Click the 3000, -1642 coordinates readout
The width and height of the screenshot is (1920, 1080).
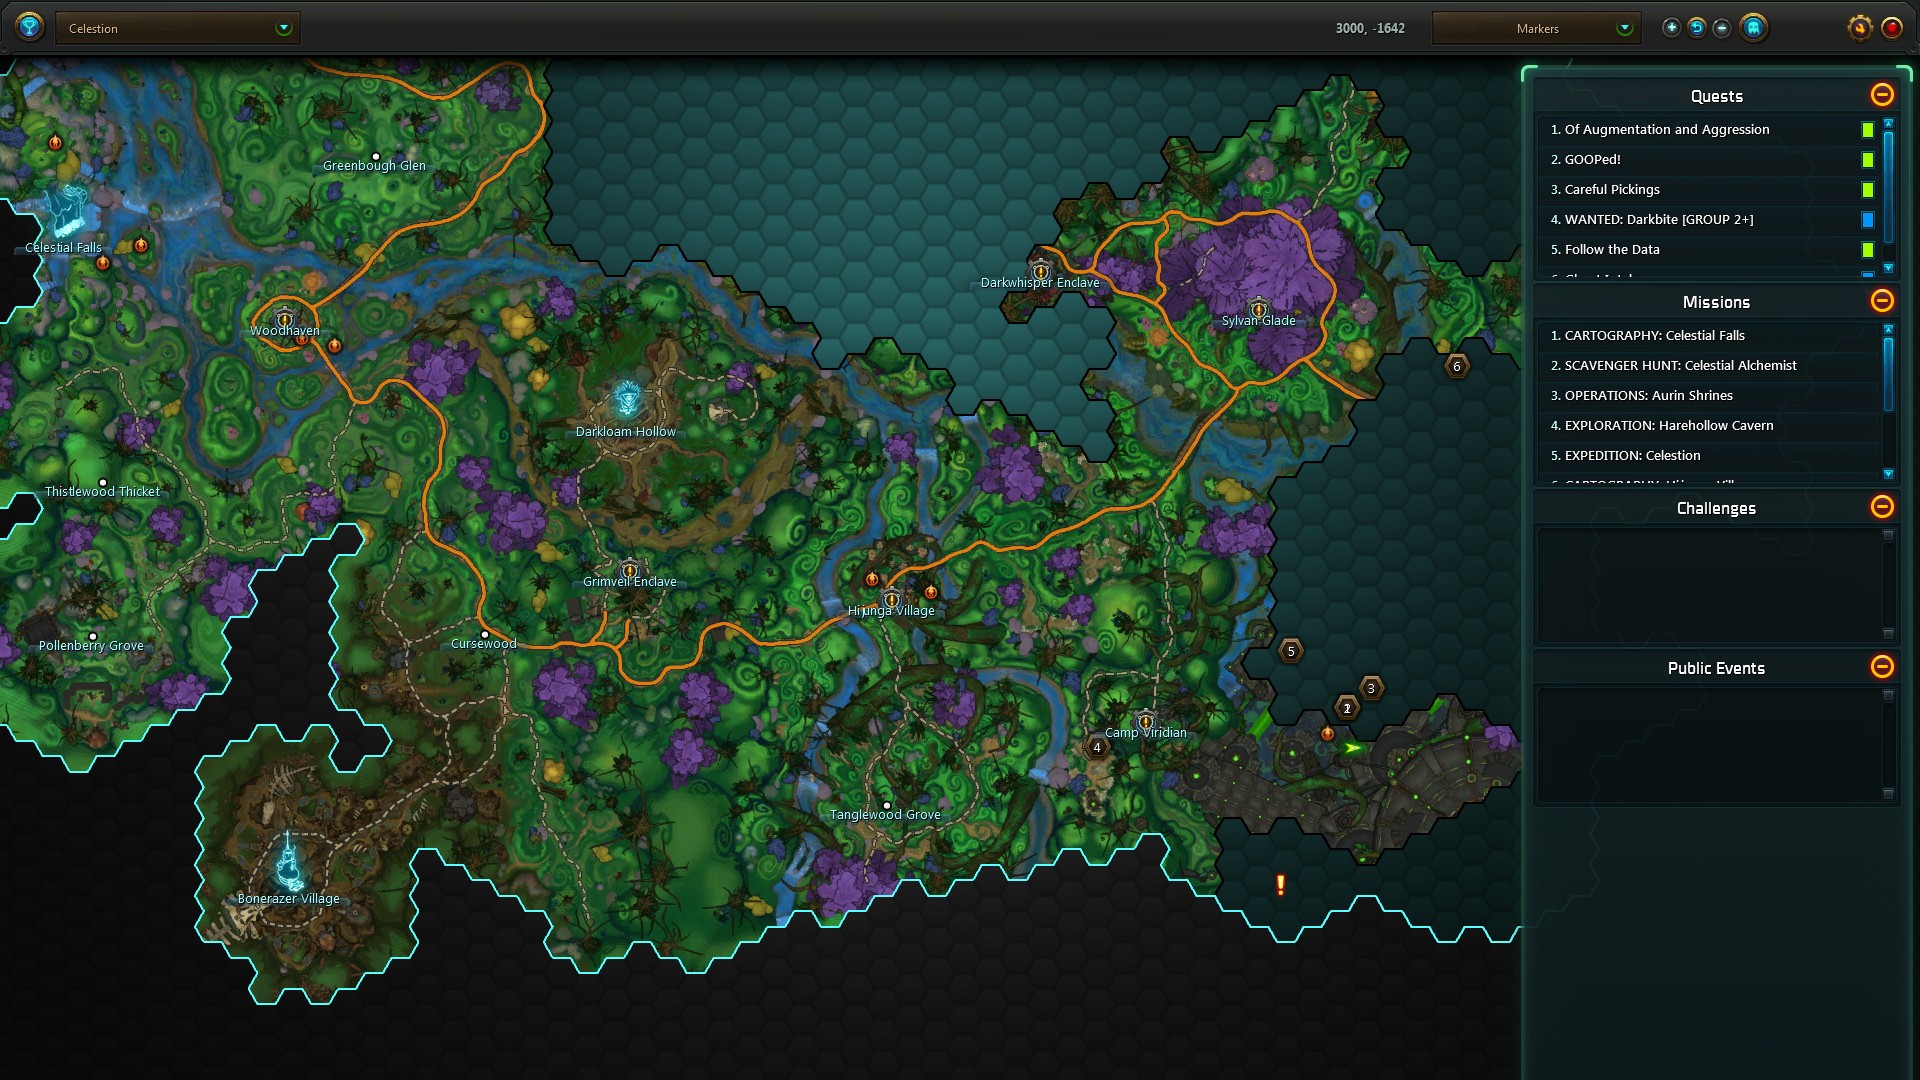(1370, 28)
